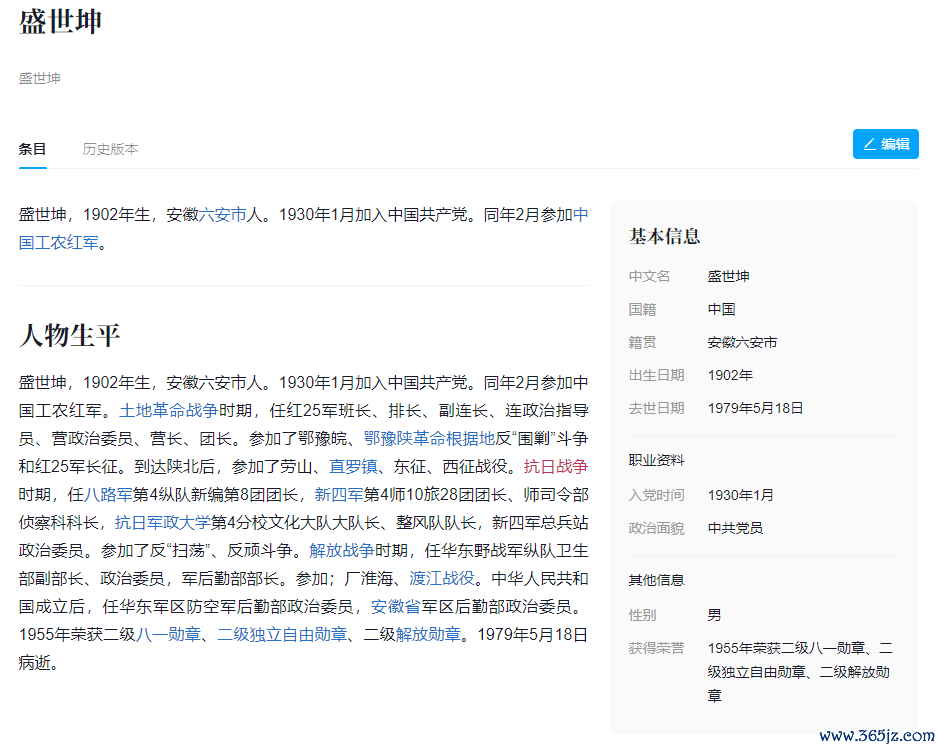Select the 条目 tab
942x751 pixels.
(x=32, y=149)
